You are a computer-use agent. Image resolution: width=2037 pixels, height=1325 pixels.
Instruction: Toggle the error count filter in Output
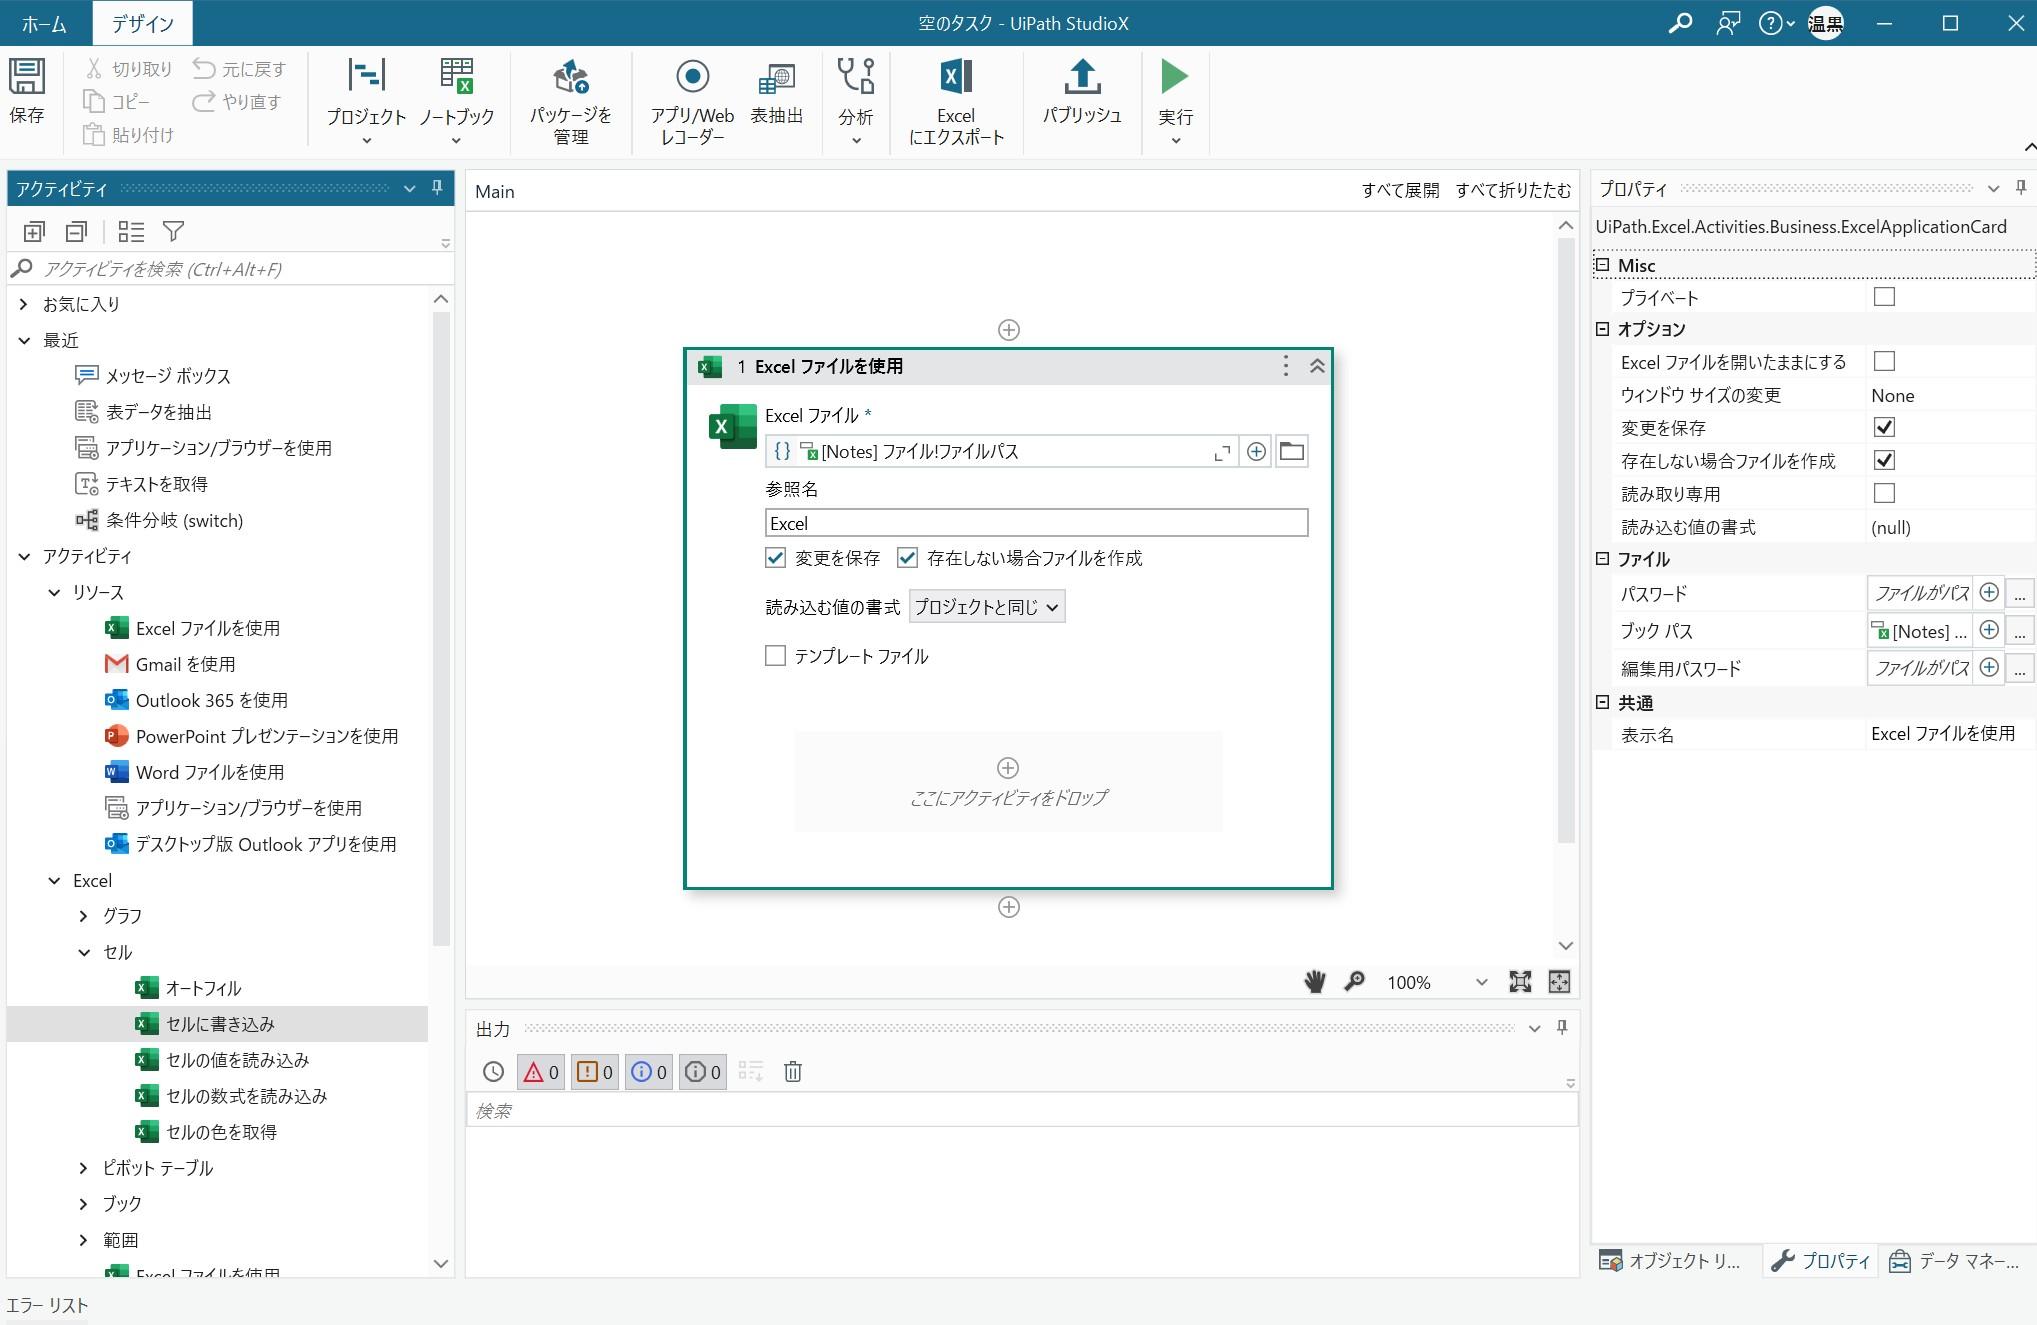540,1072
